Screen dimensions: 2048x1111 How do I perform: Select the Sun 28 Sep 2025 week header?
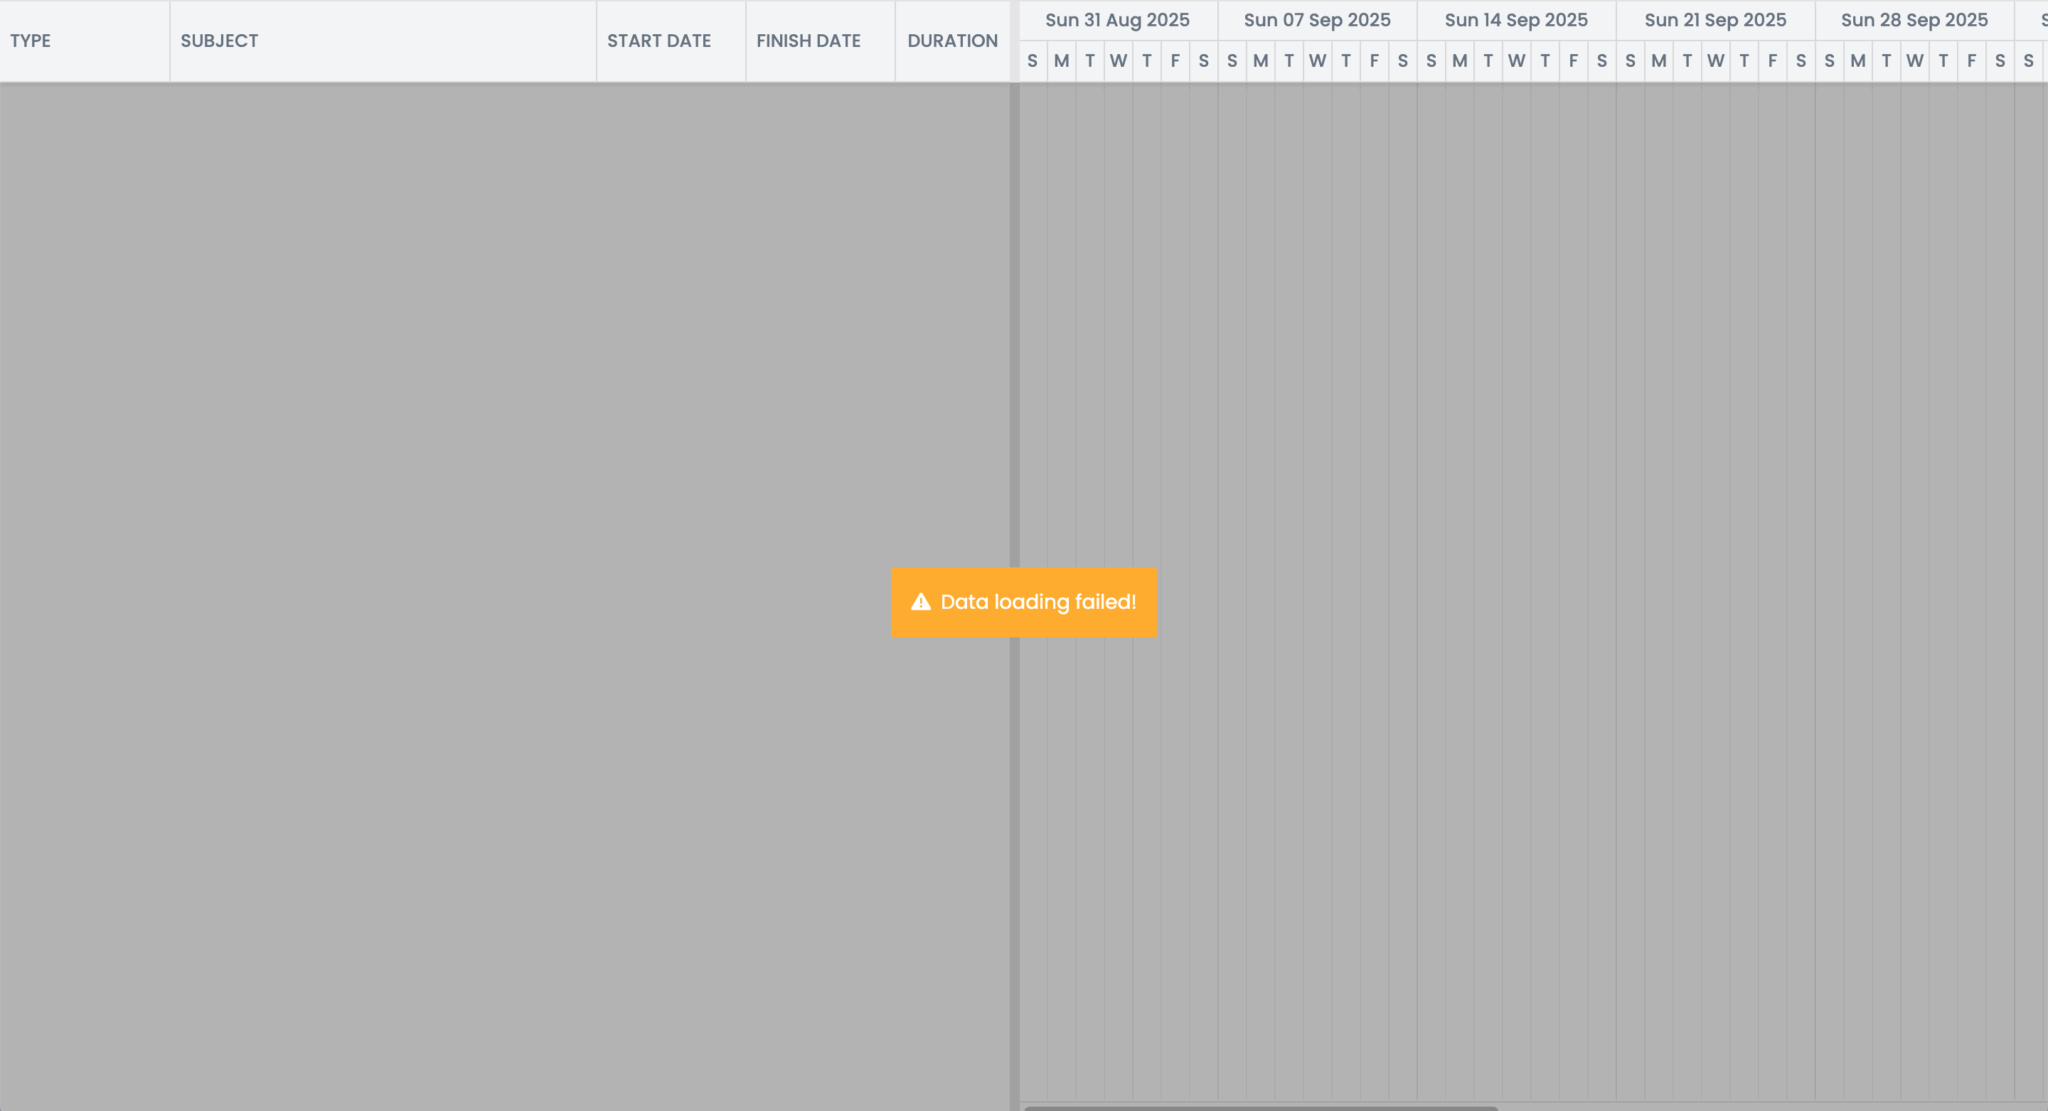tap(1914, 20)
